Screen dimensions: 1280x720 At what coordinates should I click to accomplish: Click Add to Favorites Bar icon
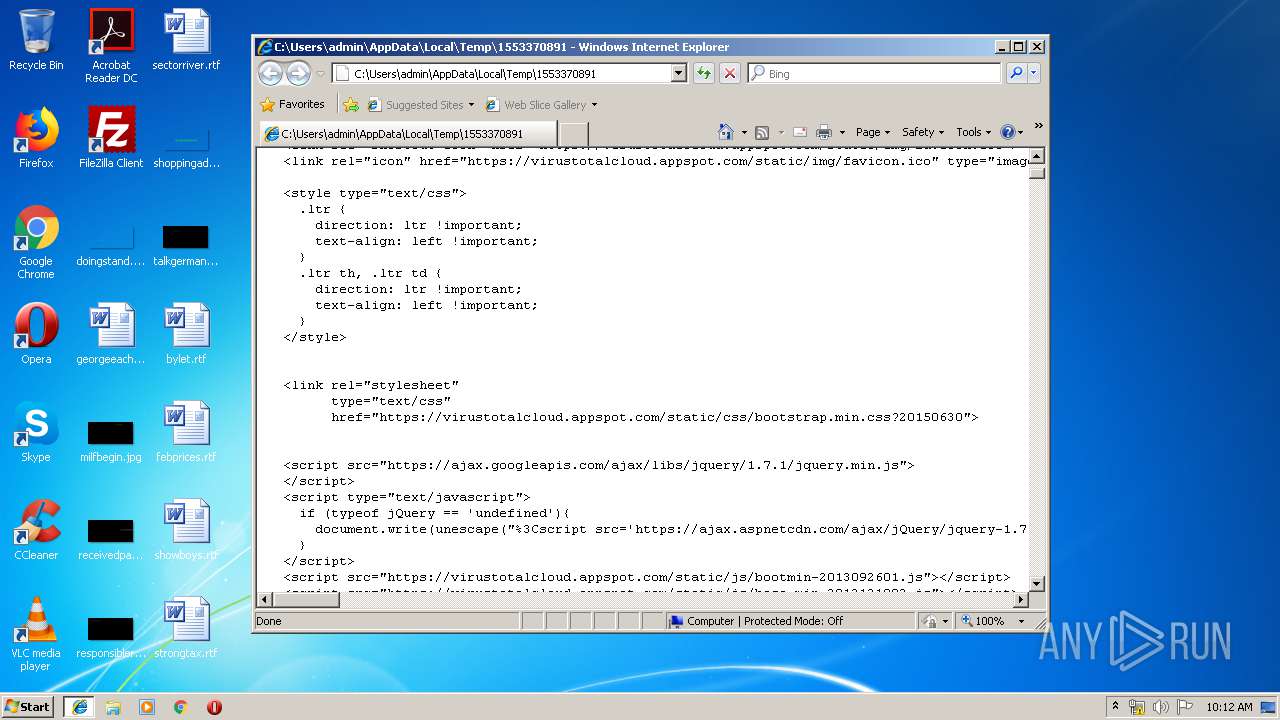coord(351,104)
